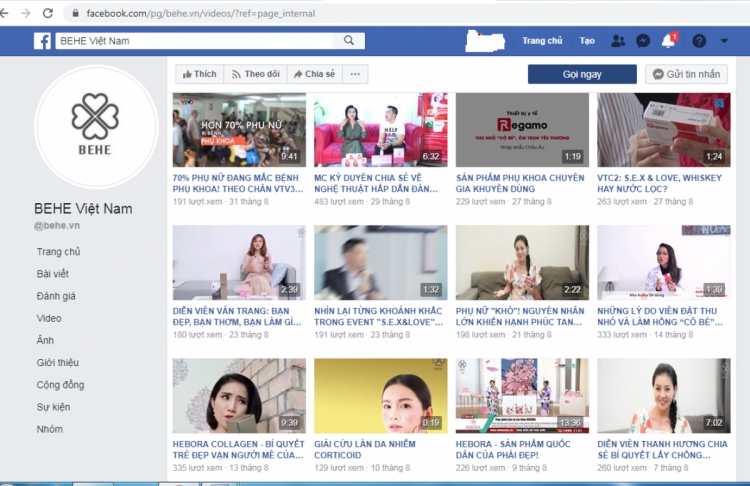This screenshot has width=750, height=486.
Task: Open the three-dots more options button
Action: (355, 74)
